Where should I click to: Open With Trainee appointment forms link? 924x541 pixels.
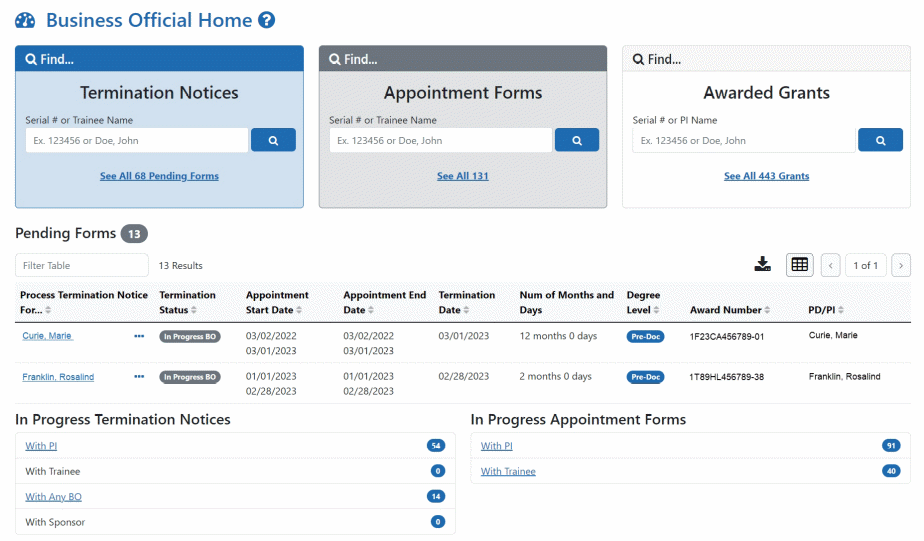tap(508, 471)
